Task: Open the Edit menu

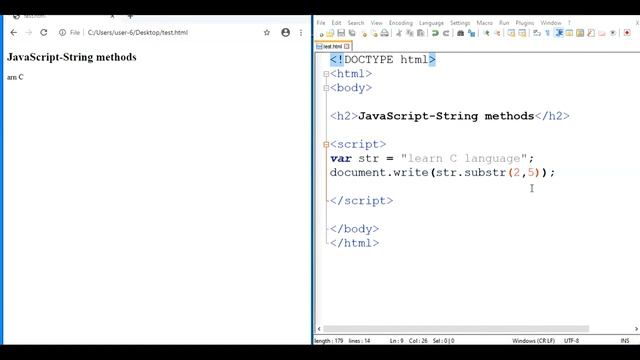Action: coord(336,23)
